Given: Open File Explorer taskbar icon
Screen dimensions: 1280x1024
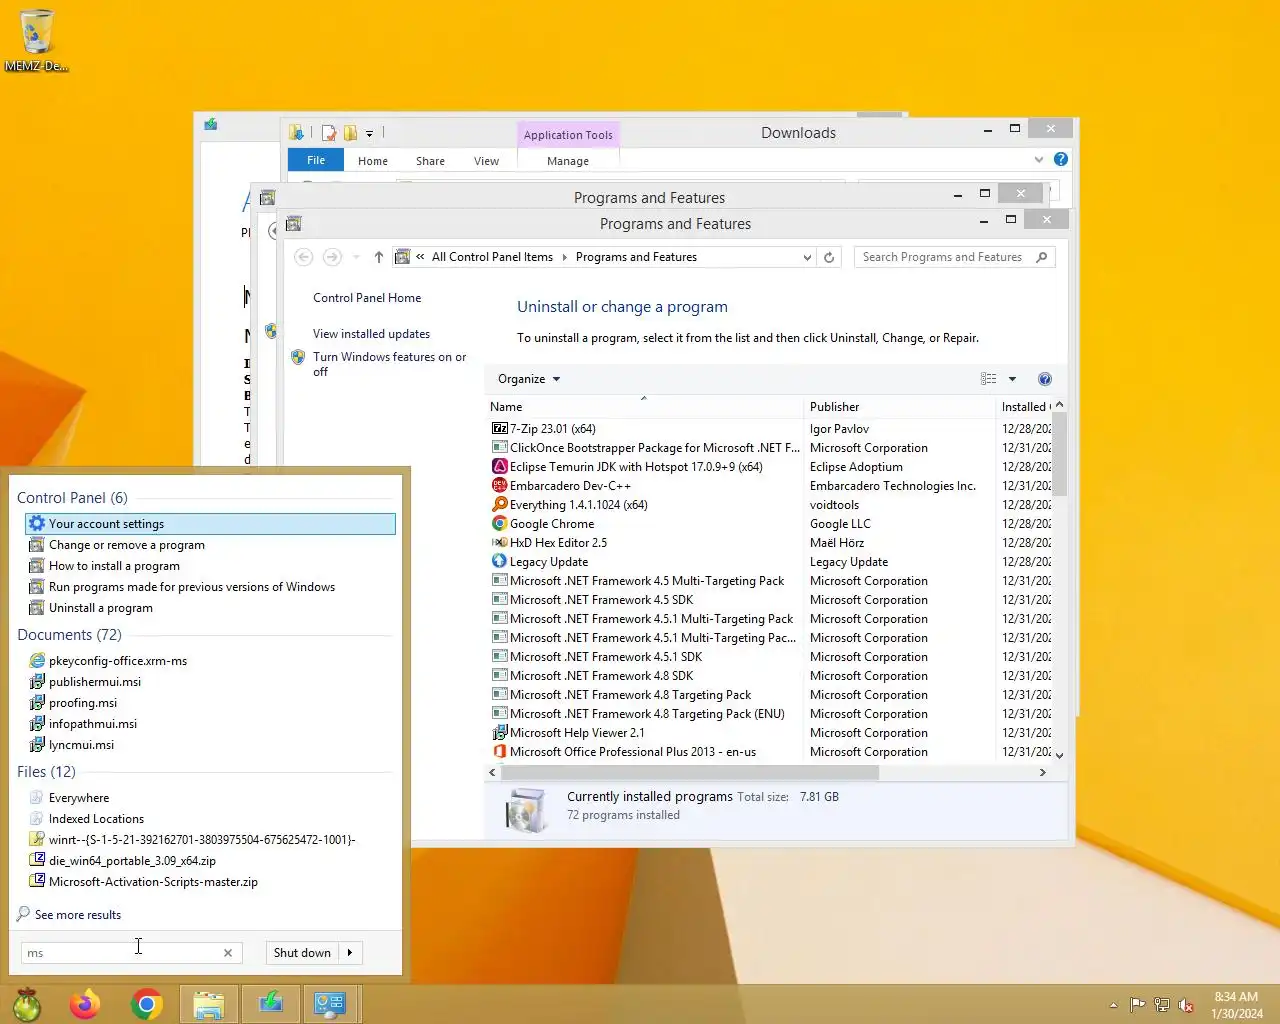Looking at the screenshot, I should pyautogui.click(x=209, y=1004).
